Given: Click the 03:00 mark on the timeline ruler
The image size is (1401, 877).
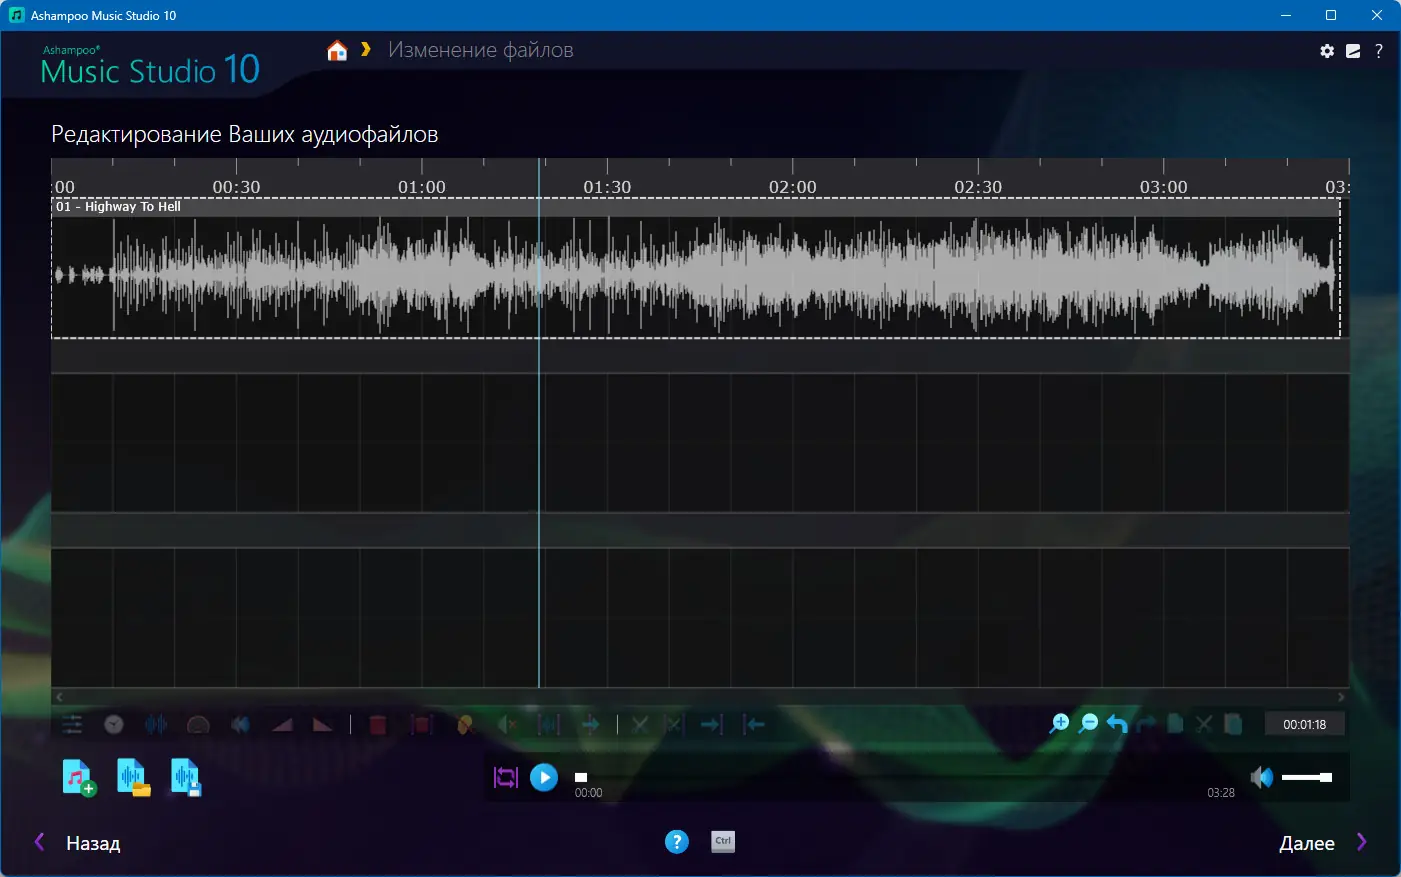Looking at the screenshot, I should 1164,187.
